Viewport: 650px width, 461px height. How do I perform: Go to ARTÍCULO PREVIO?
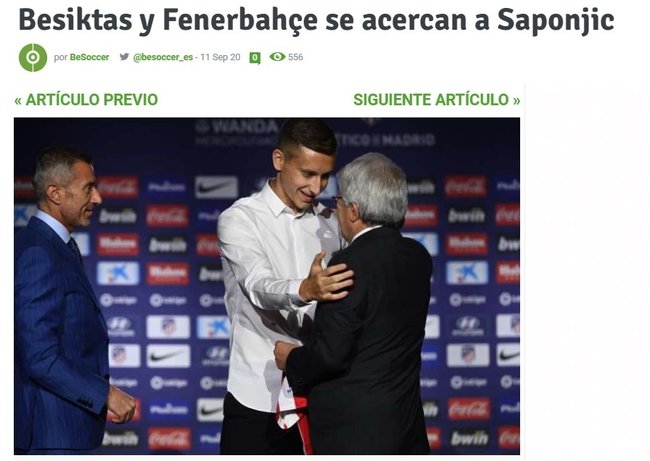point(92,99)
